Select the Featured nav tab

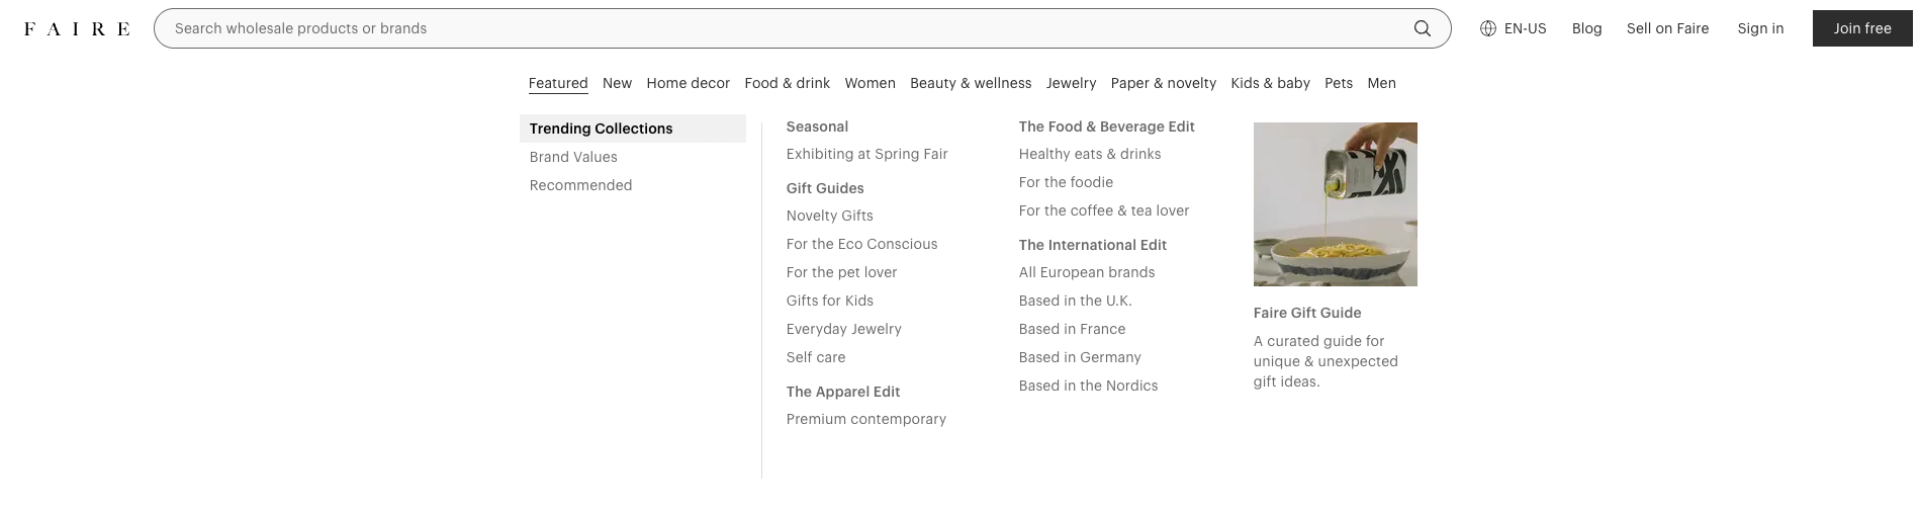(x=558, y=83)
